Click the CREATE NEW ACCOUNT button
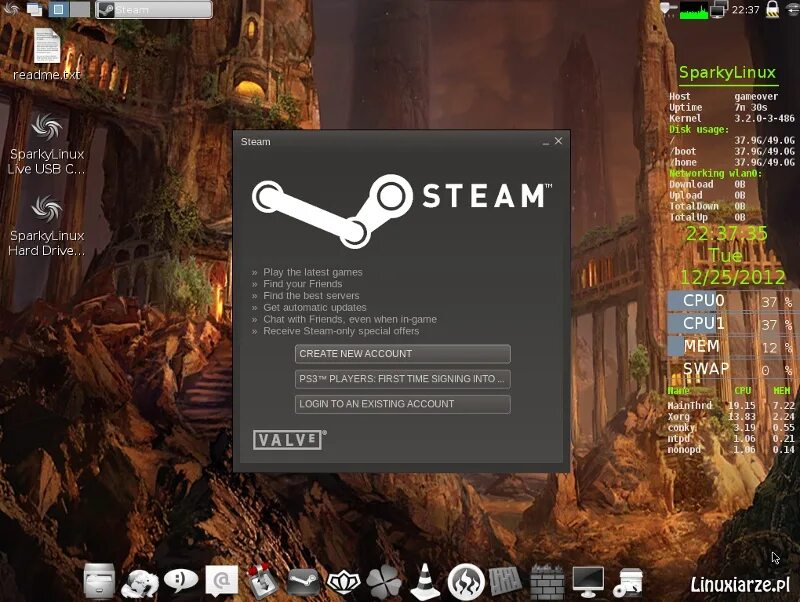This screenshot has height=602, width=800. pyautogui.click(x=403, y=354)
